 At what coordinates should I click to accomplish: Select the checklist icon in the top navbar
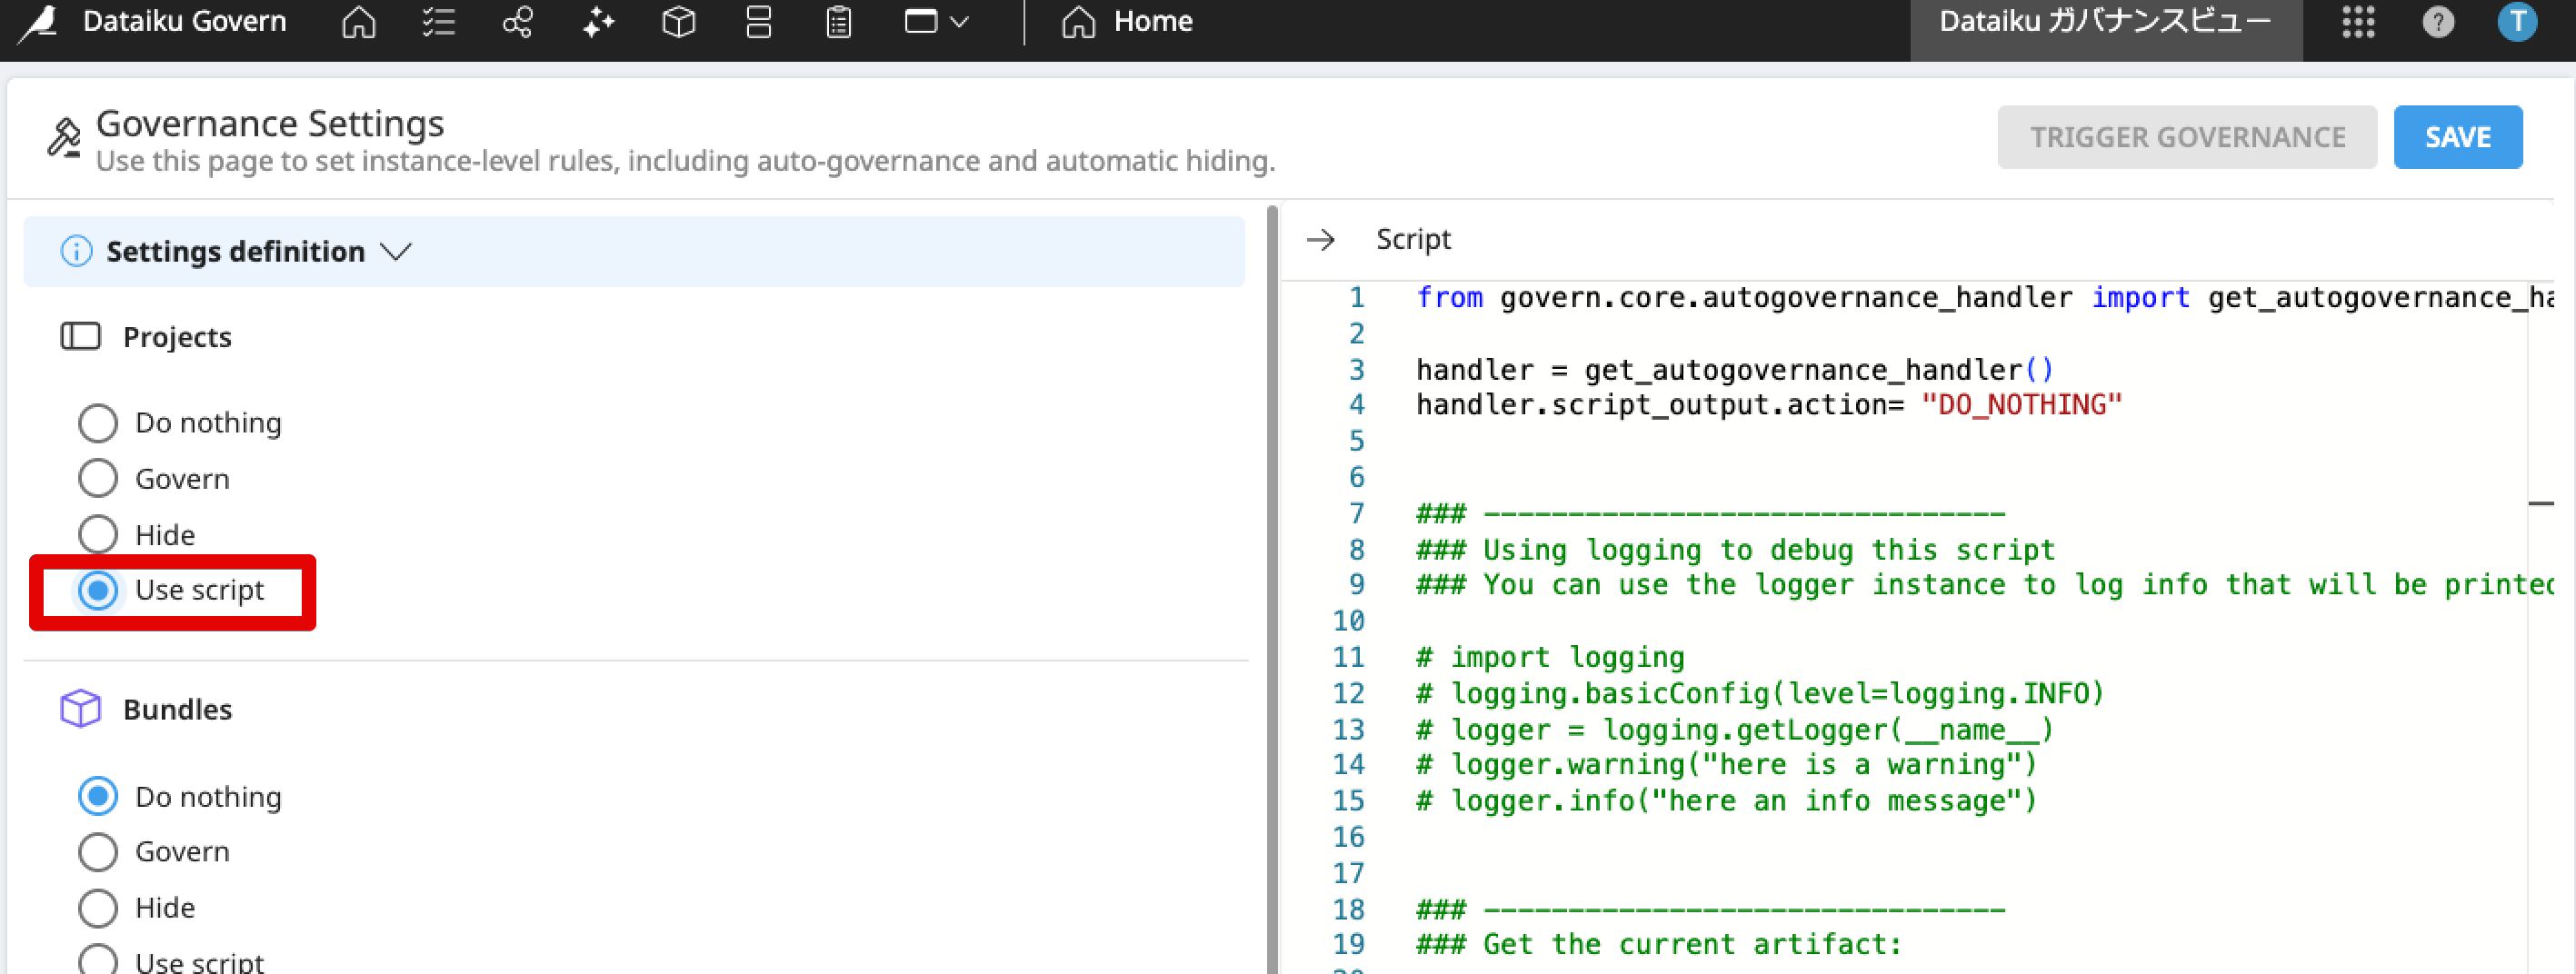438,21
